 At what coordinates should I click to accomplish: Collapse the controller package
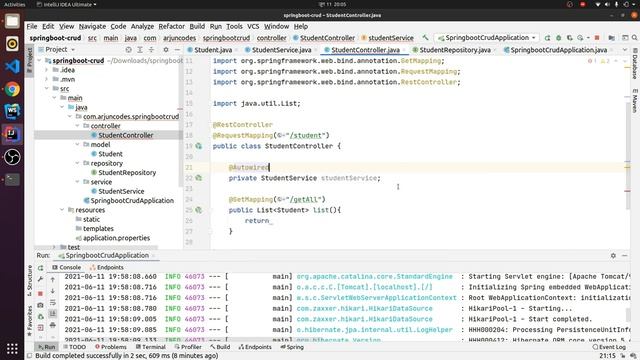78,126
